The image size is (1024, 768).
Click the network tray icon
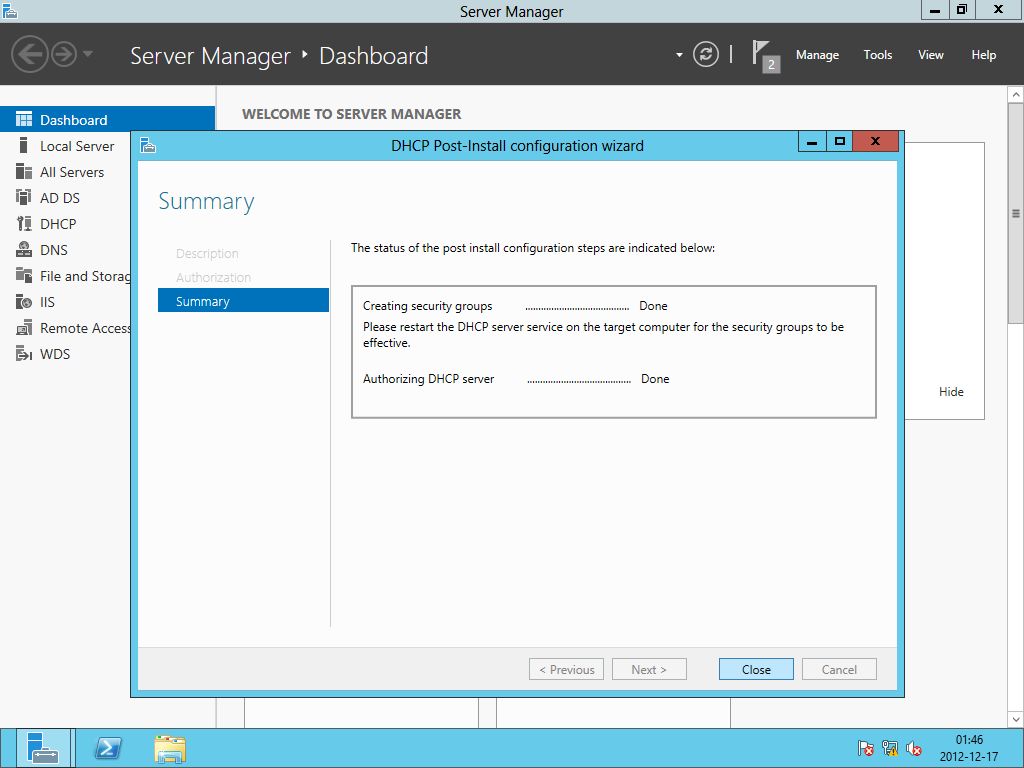(889, 748)
